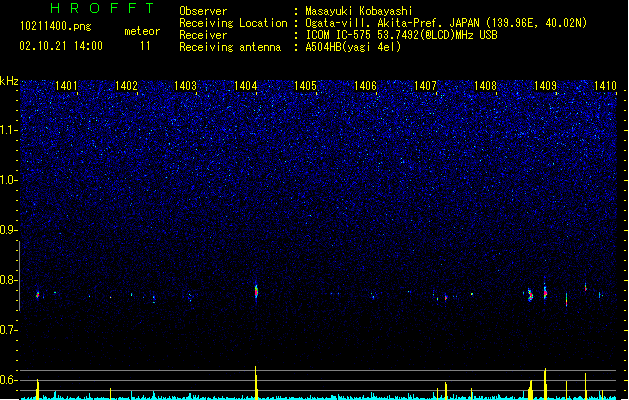Click the 1.1 kHz frequency label

(x=8, y=130)
